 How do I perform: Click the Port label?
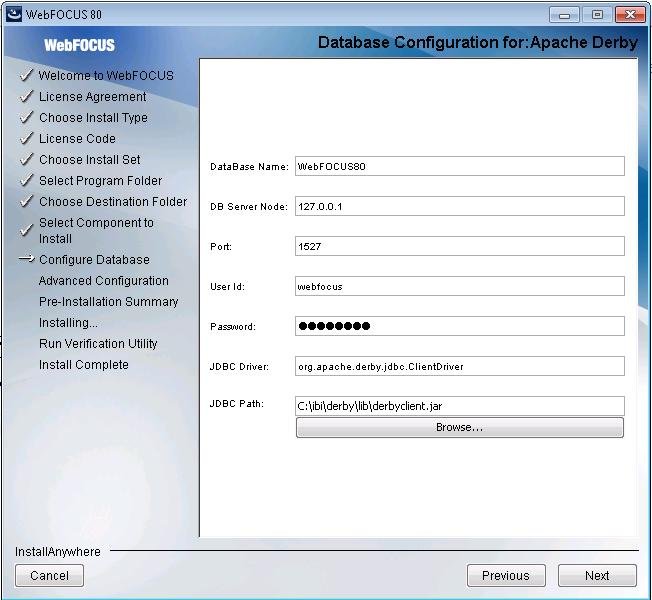221,247
